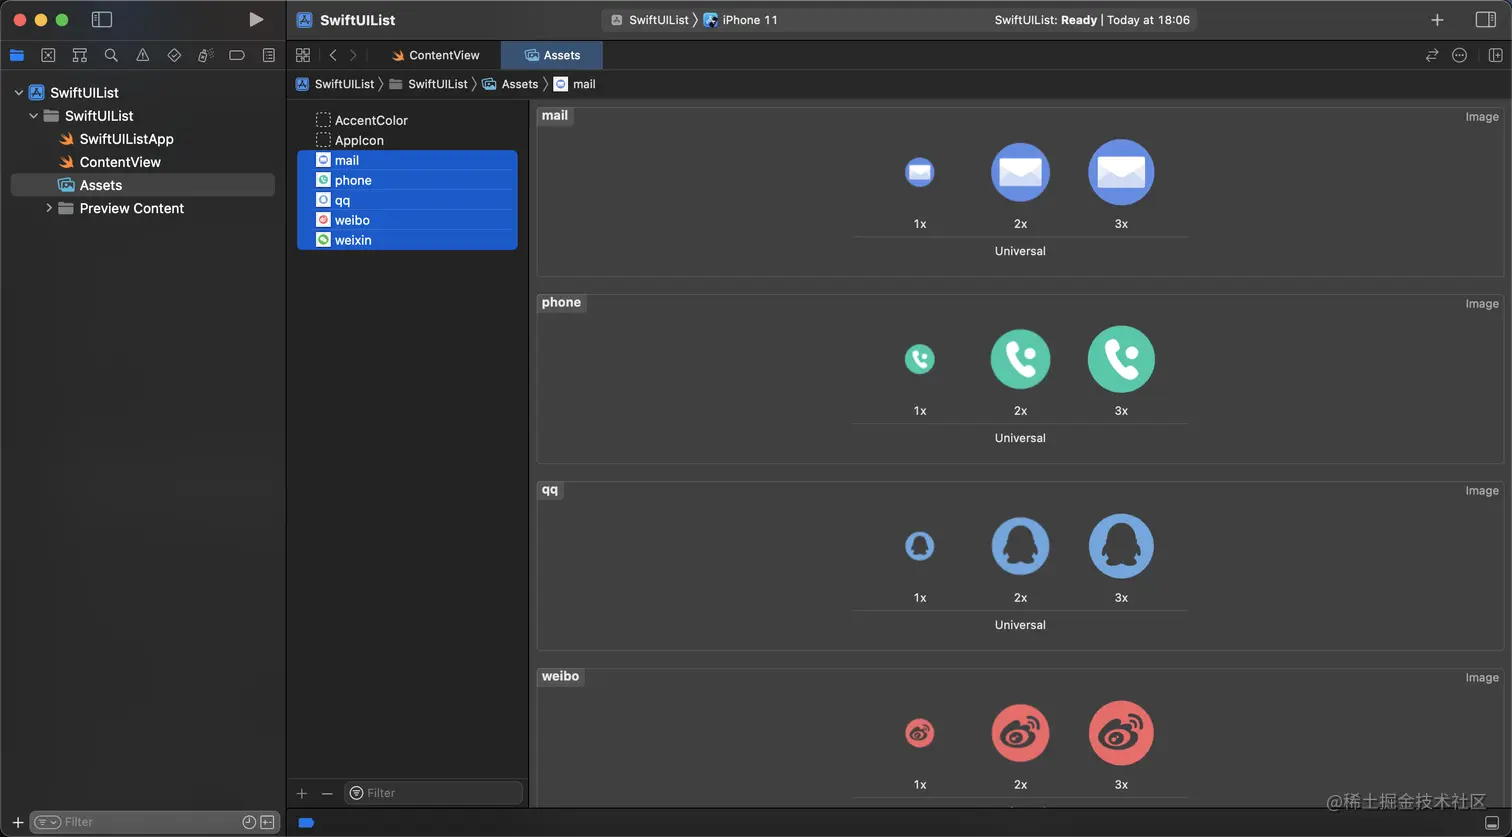
Task: Select the mail 2x image slot
Action: (1020, 173)
